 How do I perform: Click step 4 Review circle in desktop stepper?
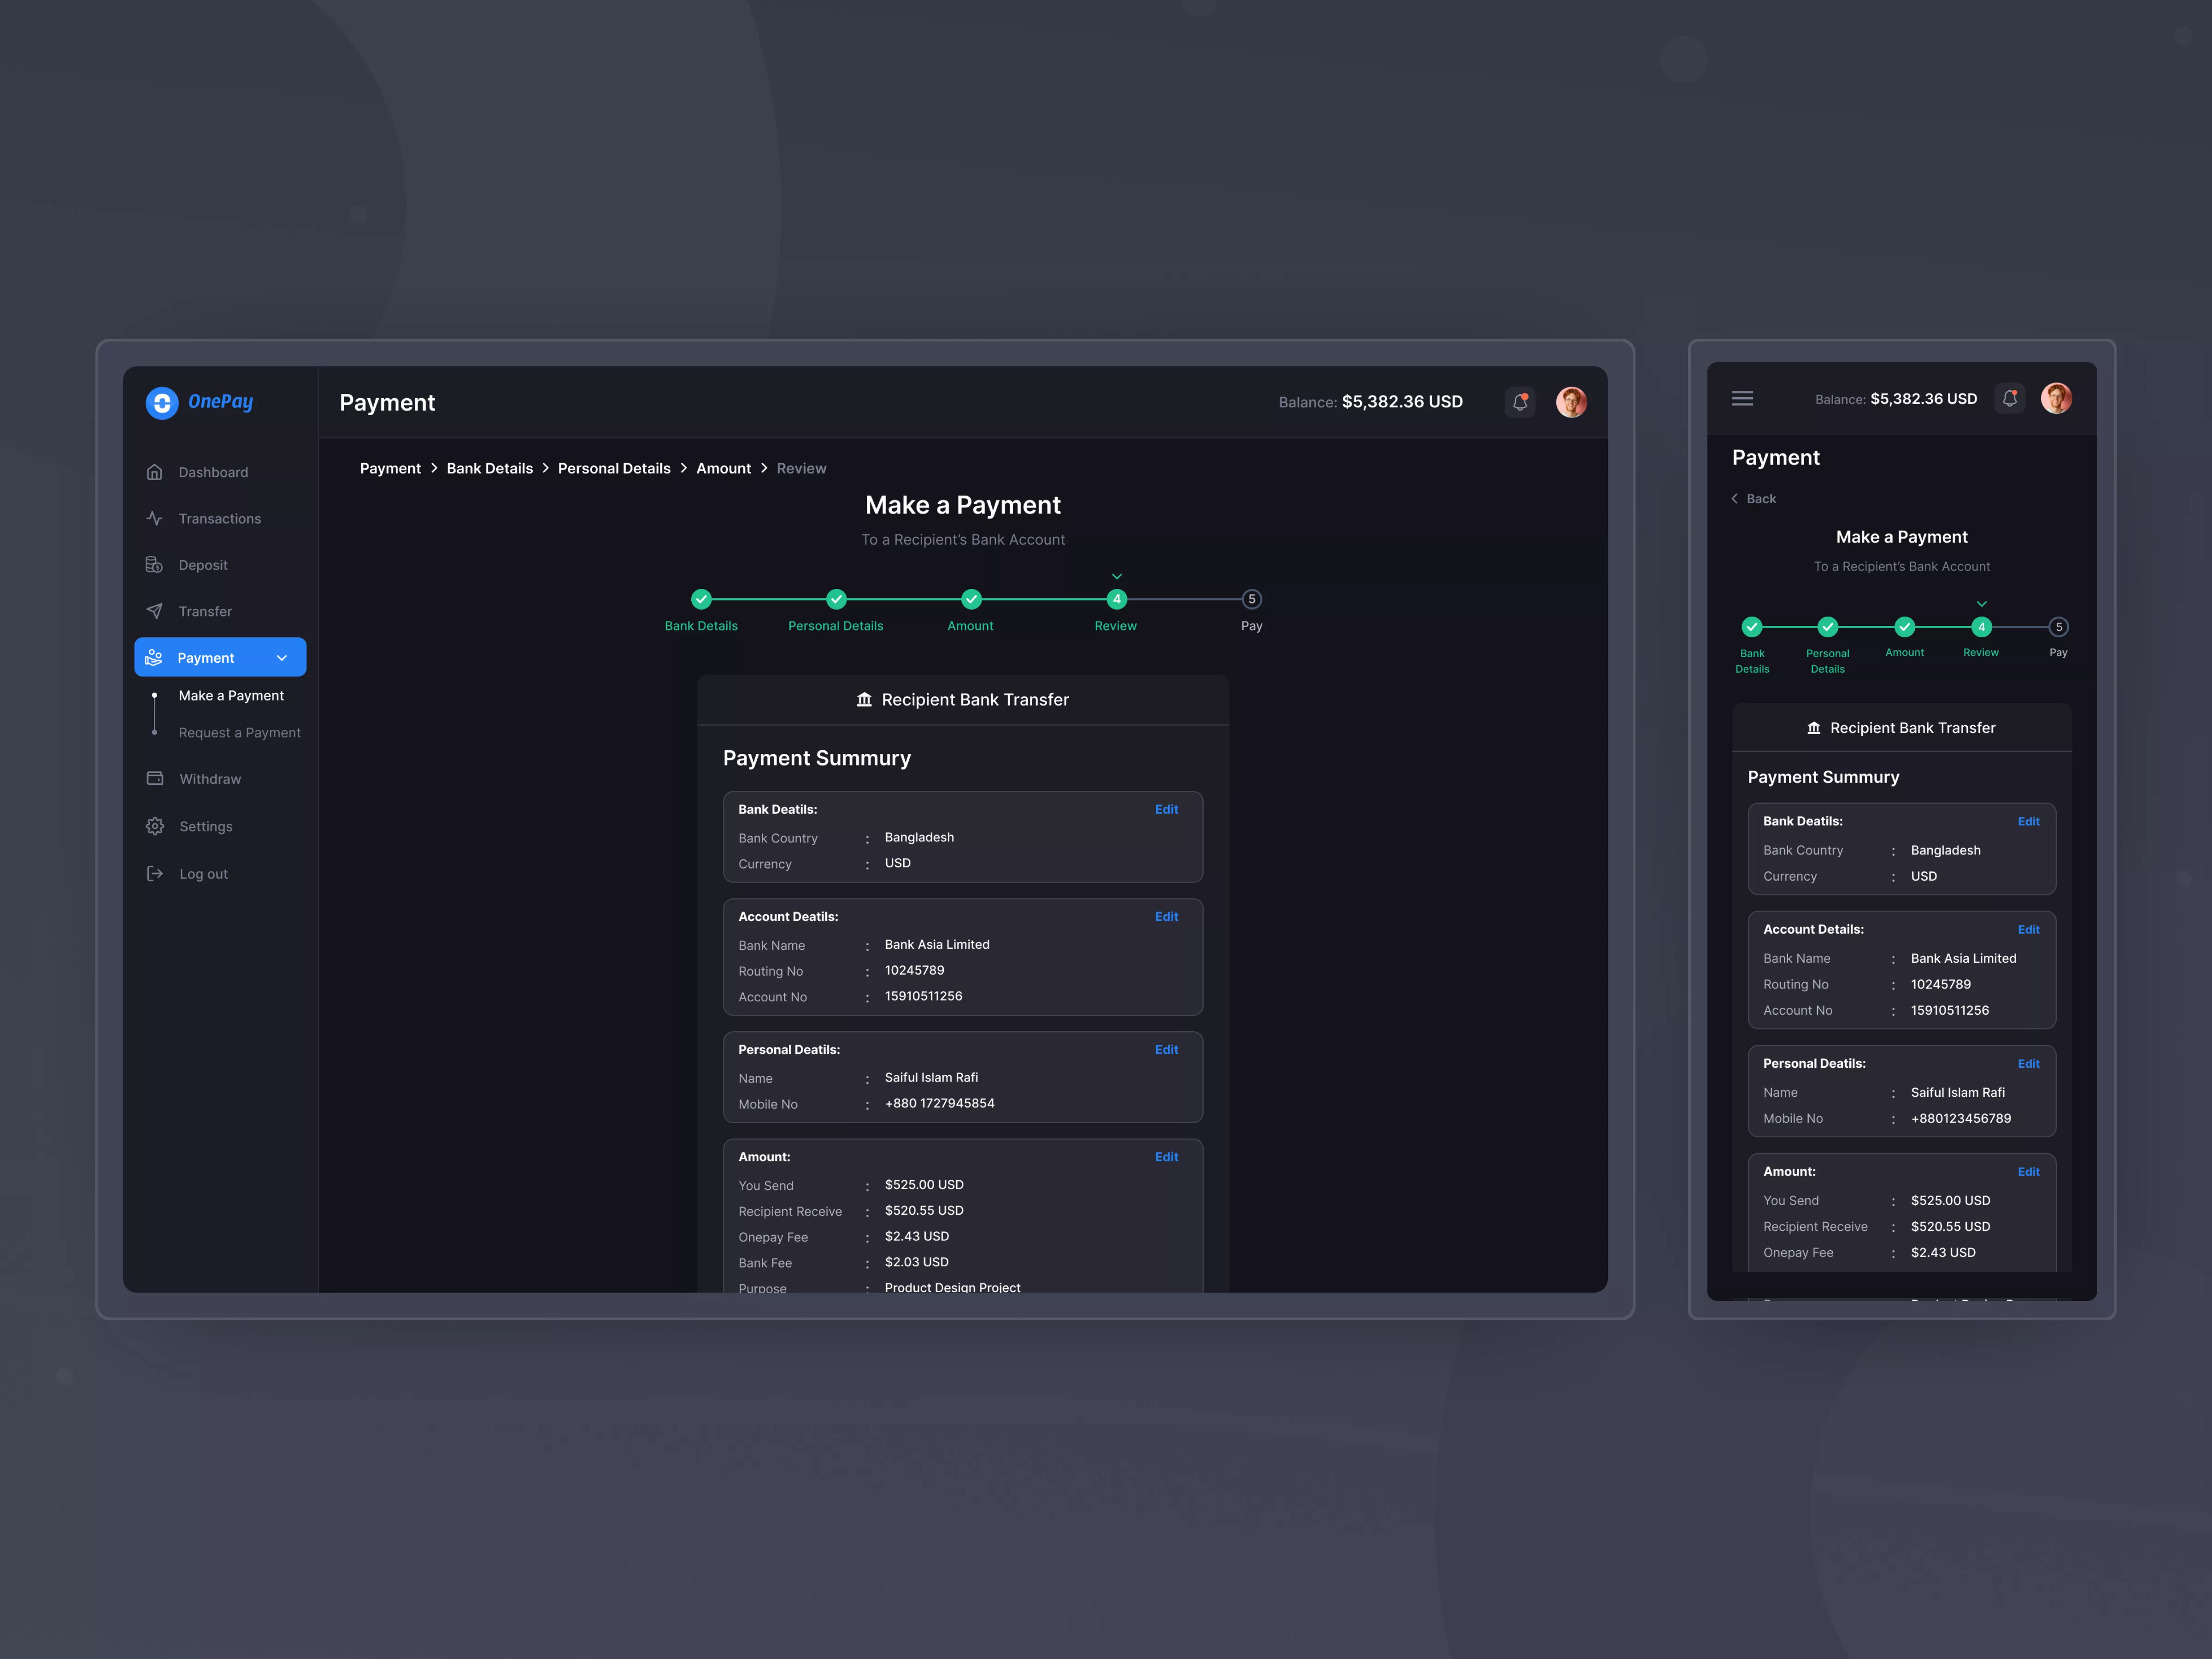pyautogui.click(x=1117, y=599)
